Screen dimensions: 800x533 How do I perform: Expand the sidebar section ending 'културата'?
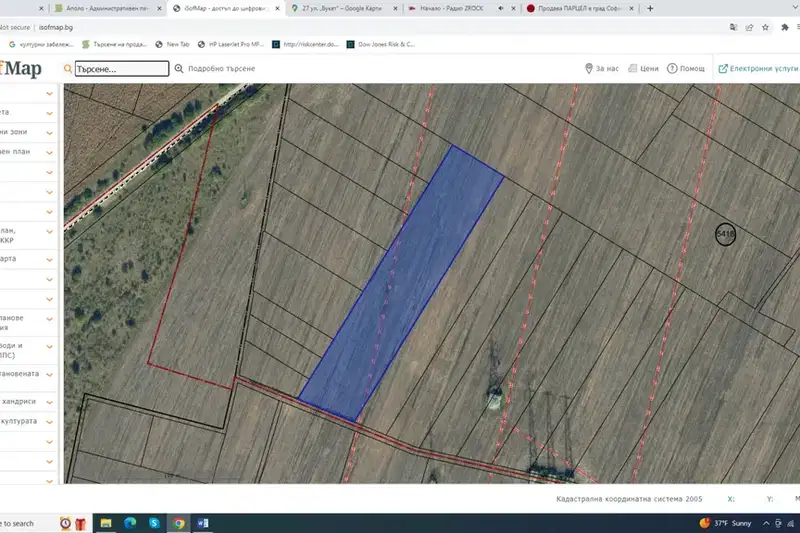(x=49, y=422)
